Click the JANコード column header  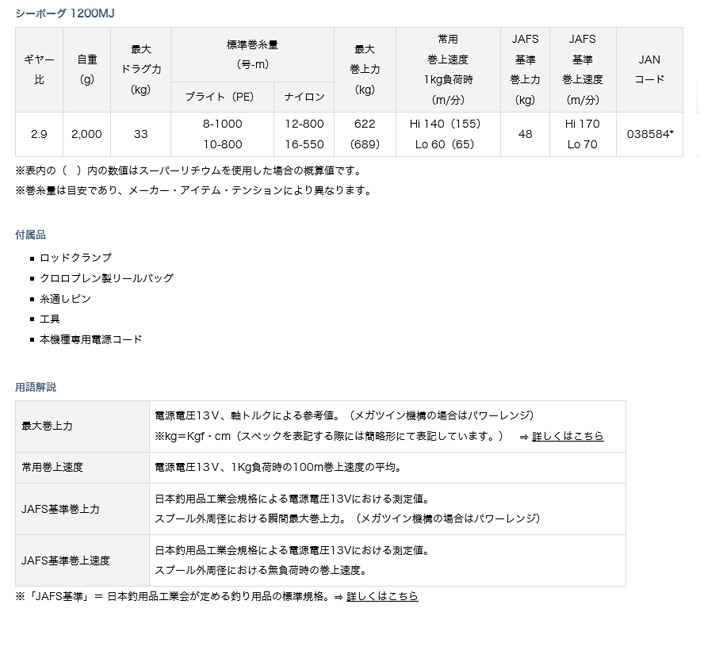649,69
